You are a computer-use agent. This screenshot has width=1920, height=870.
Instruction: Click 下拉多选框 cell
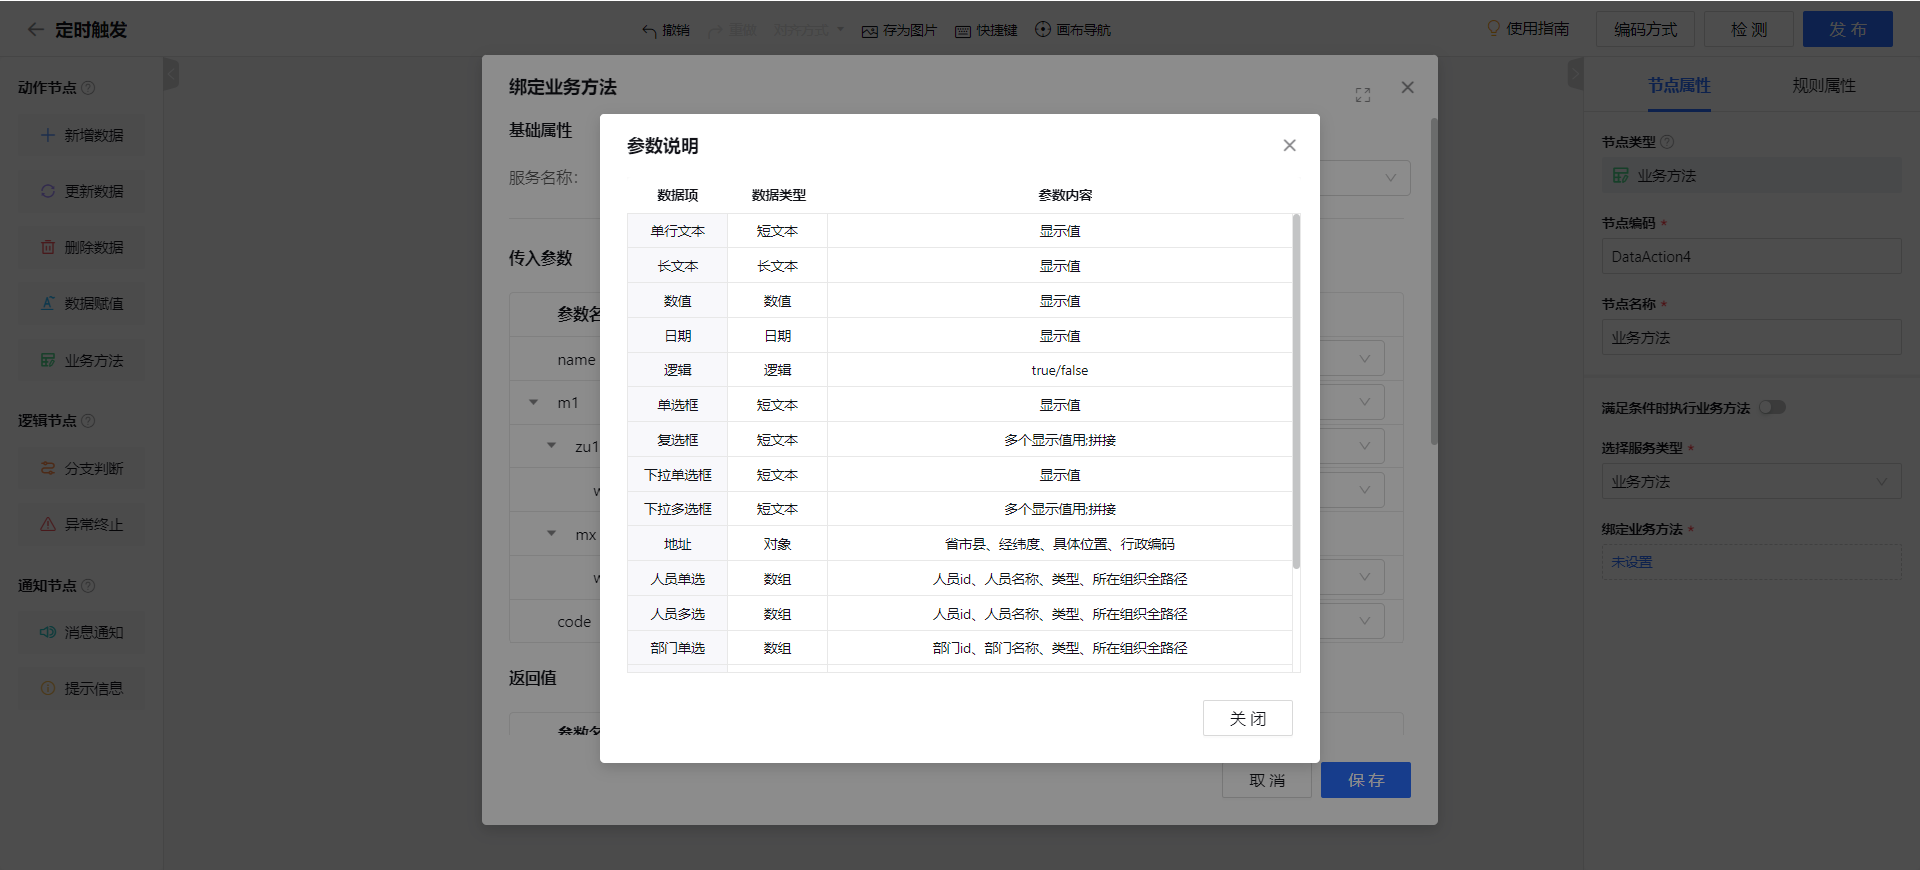[x=677, y=509]
